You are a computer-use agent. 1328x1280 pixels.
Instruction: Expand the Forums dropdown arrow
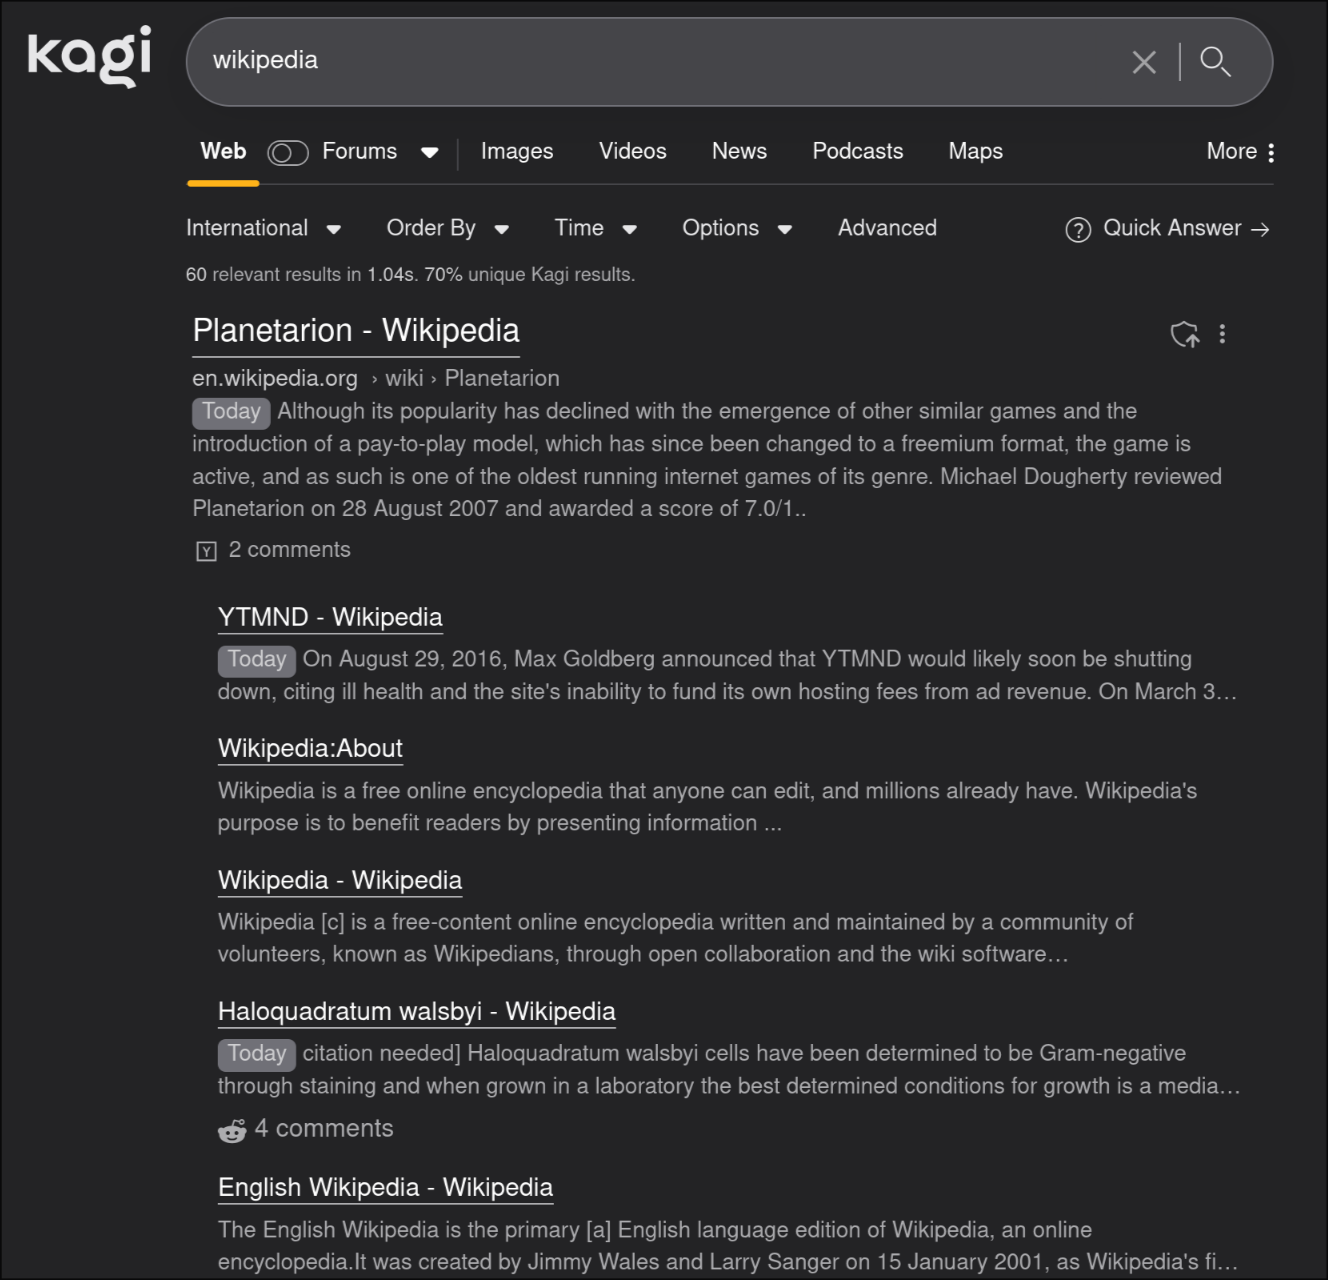pyautogui.click(x=430, y=152)
